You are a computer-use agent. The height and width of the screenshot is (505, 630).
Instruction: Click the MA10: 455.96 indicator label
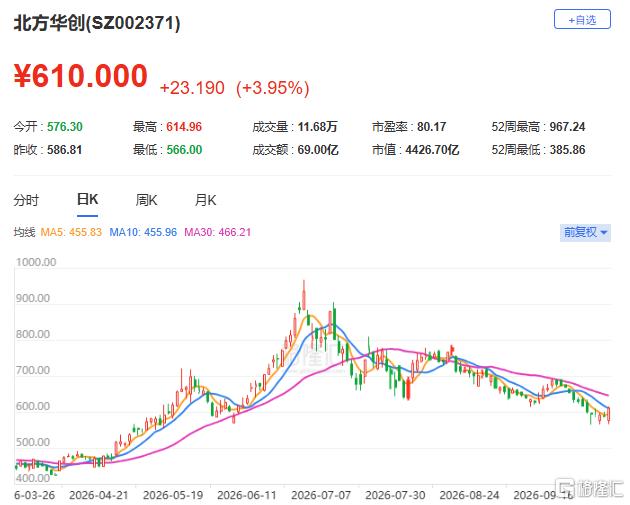point(143,232)
